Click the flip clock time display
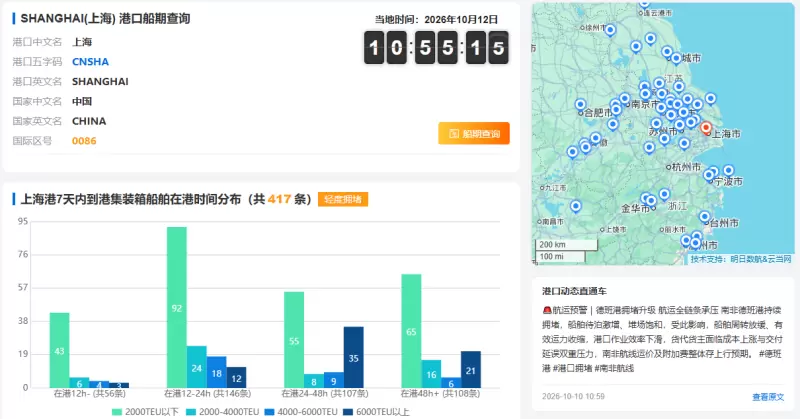This screenshot has width=800, height=419. tap(436, 47)
